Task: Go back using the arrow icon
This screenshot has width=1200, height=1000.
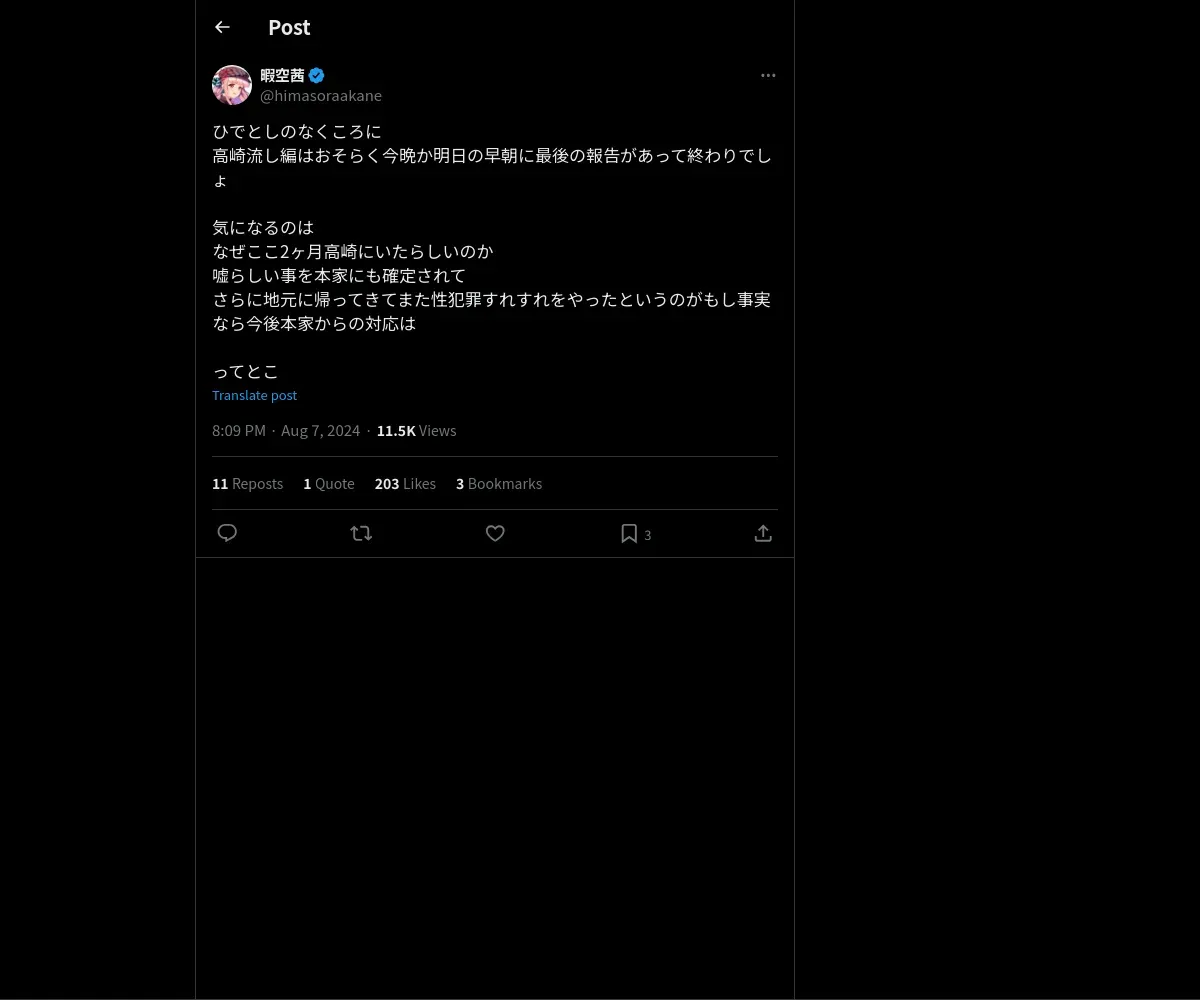Action: point(222,27)
